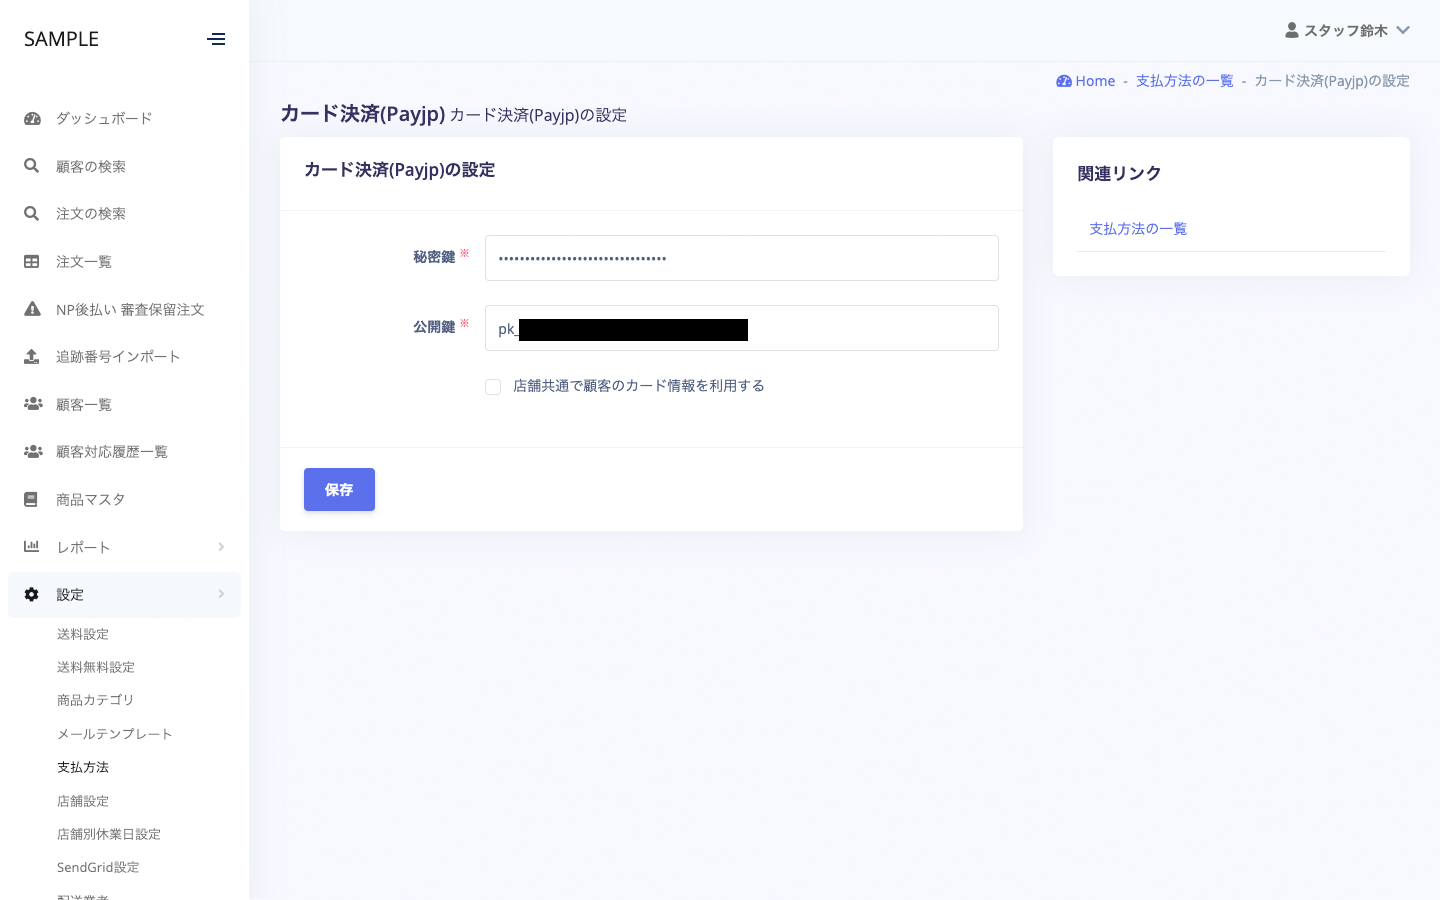The height and width of the screenshot is (900, 1440).
Task: Open 商品マスタ via the book icon
Action: pos(31,499)
